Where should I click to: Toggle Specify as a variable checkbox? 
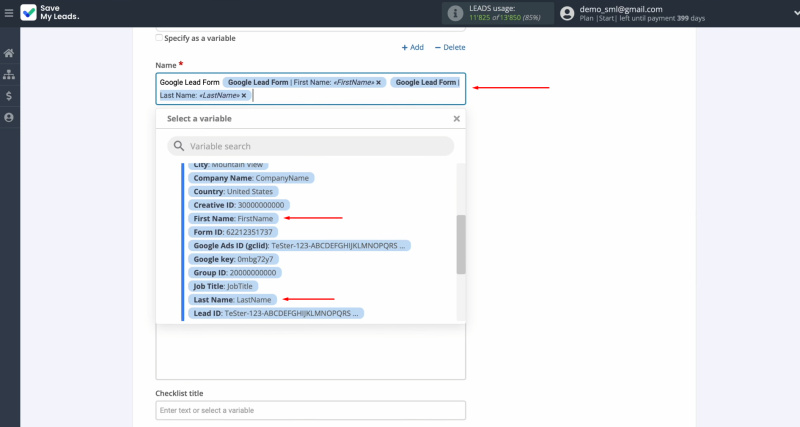click(159, 38)
